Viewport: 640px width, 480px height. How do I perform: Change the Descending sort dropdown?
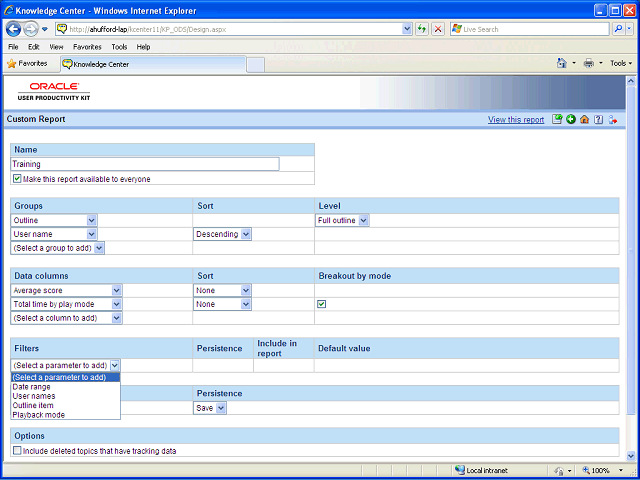pos(222,234)
